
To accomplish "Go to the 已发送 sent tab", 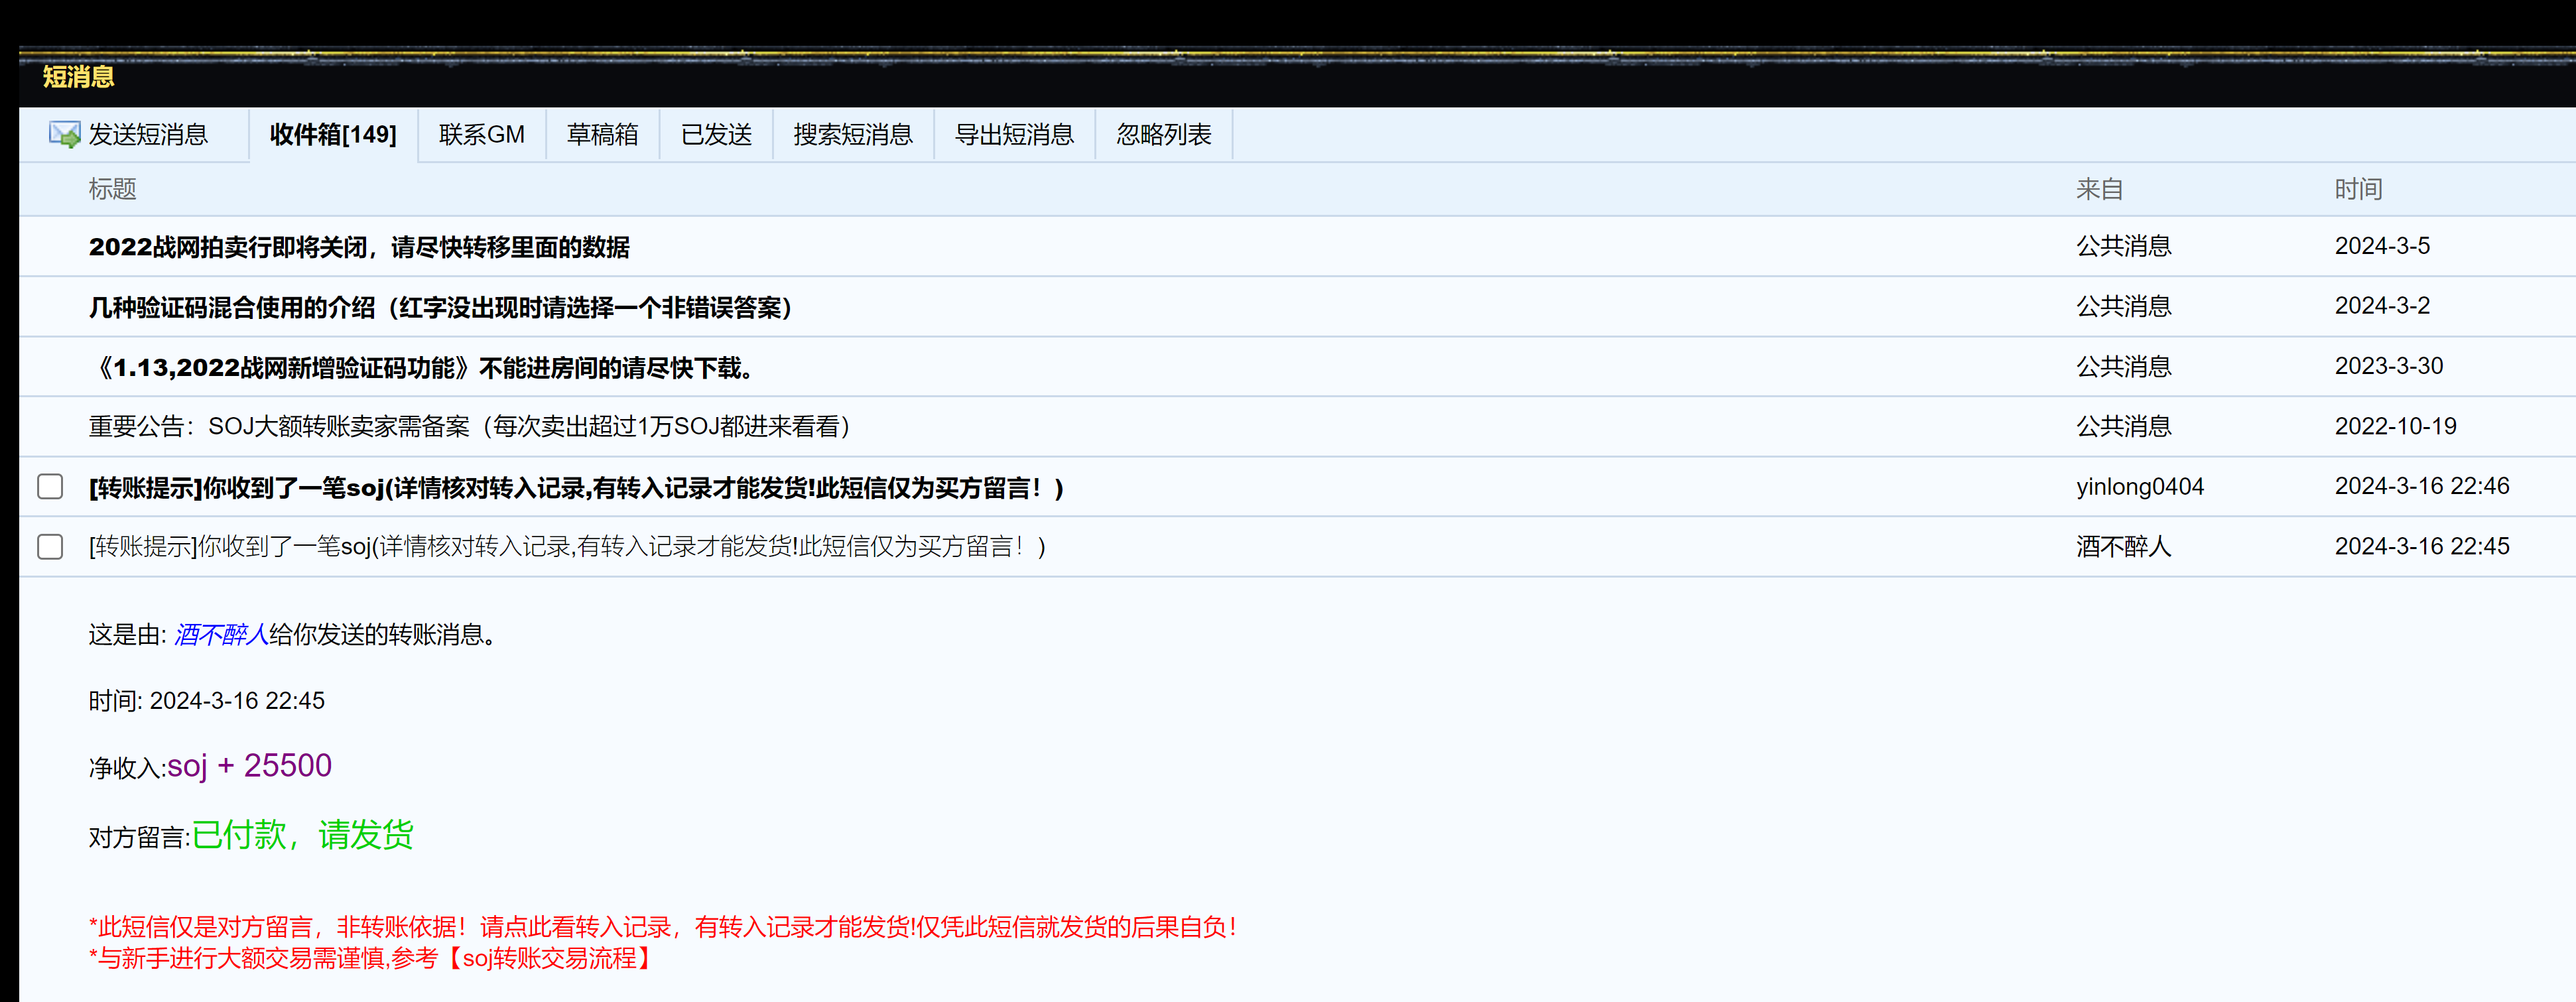I will tap(716, 135).
